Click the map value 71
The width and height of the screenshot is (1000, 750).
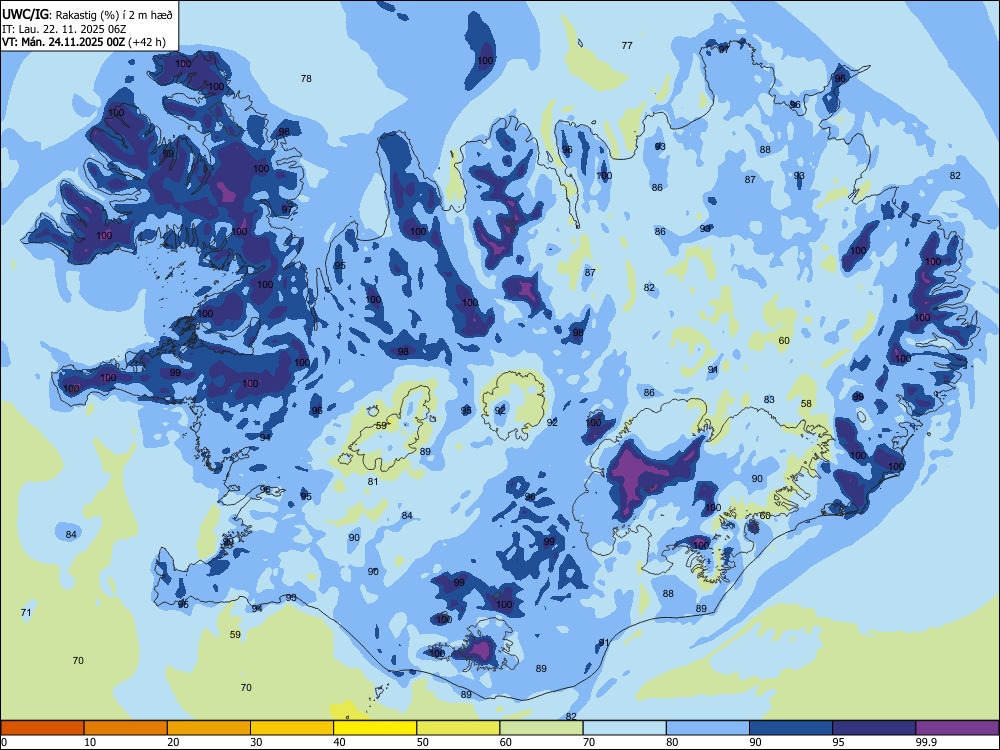coord(26,612)
